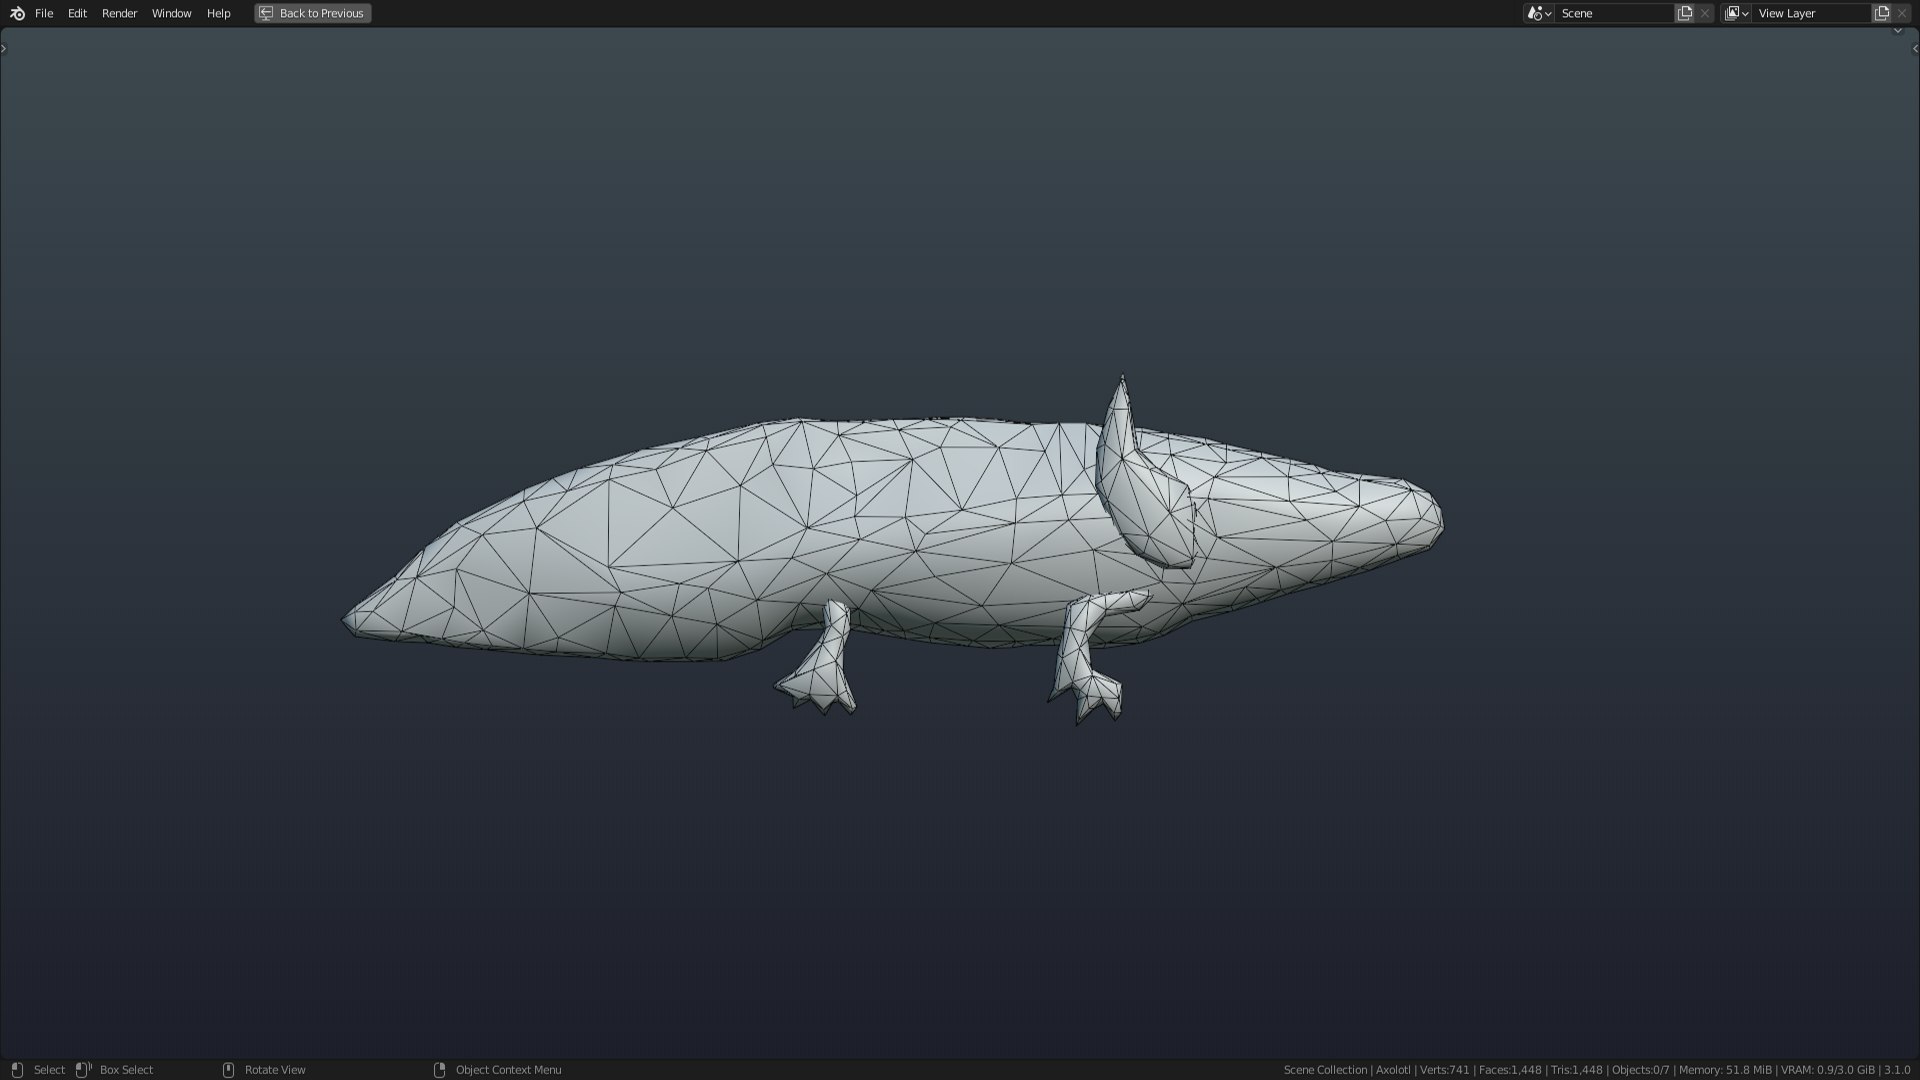Click the 'Rotate View' status text

click(275, 1070)
